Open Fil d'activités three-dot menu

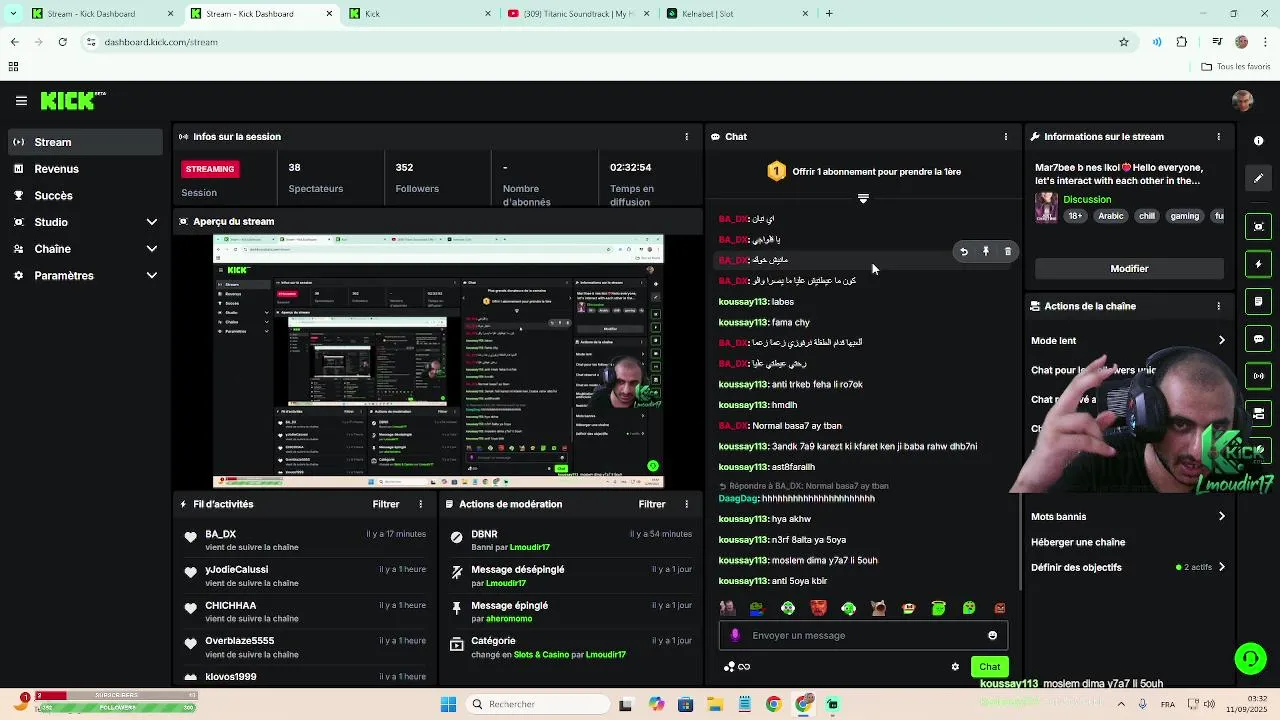(x=420, y=505)
